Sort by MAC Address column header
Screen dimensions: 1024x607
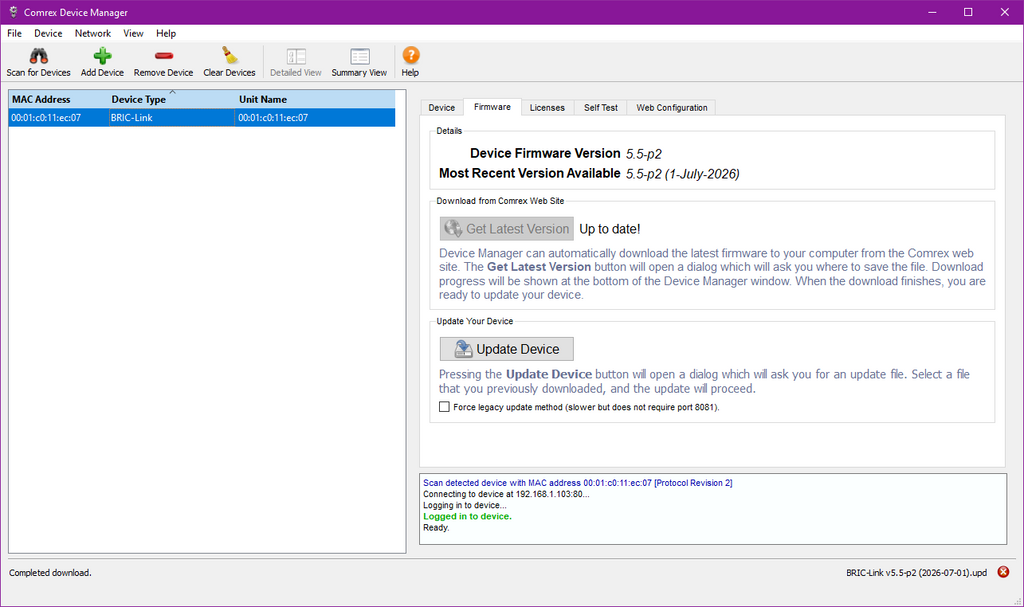[59, 99]
